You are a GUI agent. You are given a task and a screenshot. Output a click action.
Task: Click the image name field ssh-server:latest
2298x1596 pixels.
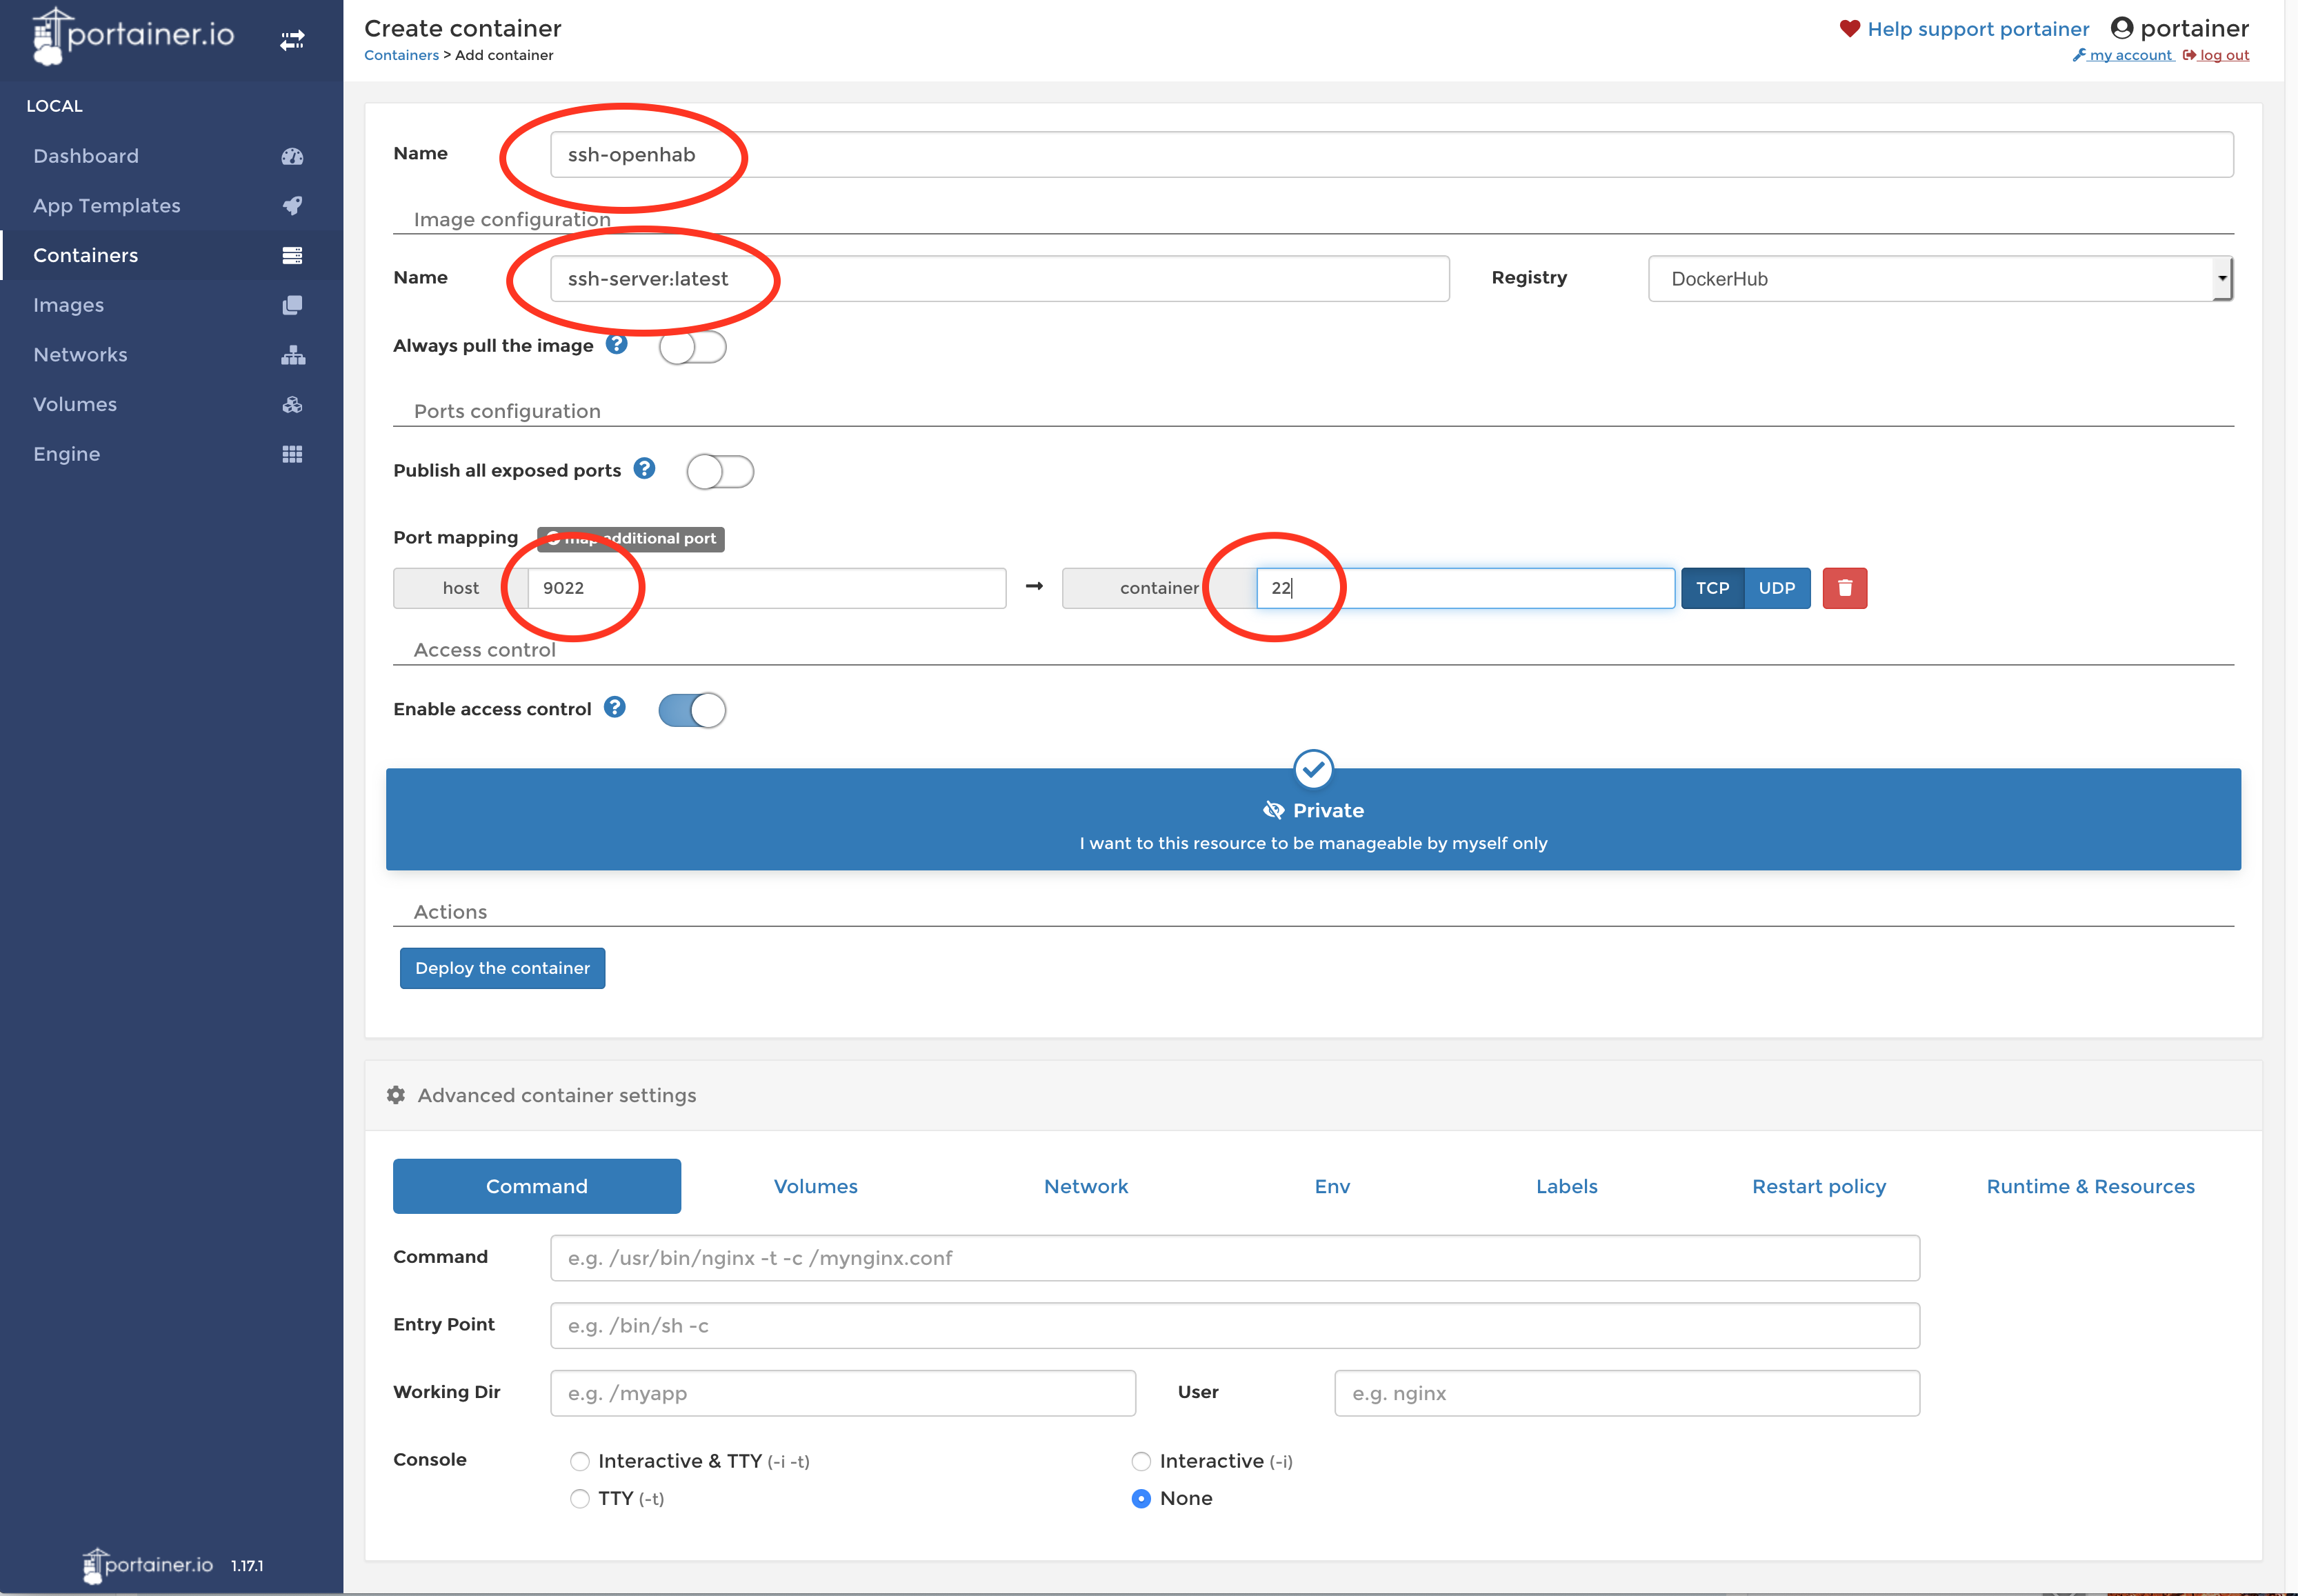[x=999, y=278]
